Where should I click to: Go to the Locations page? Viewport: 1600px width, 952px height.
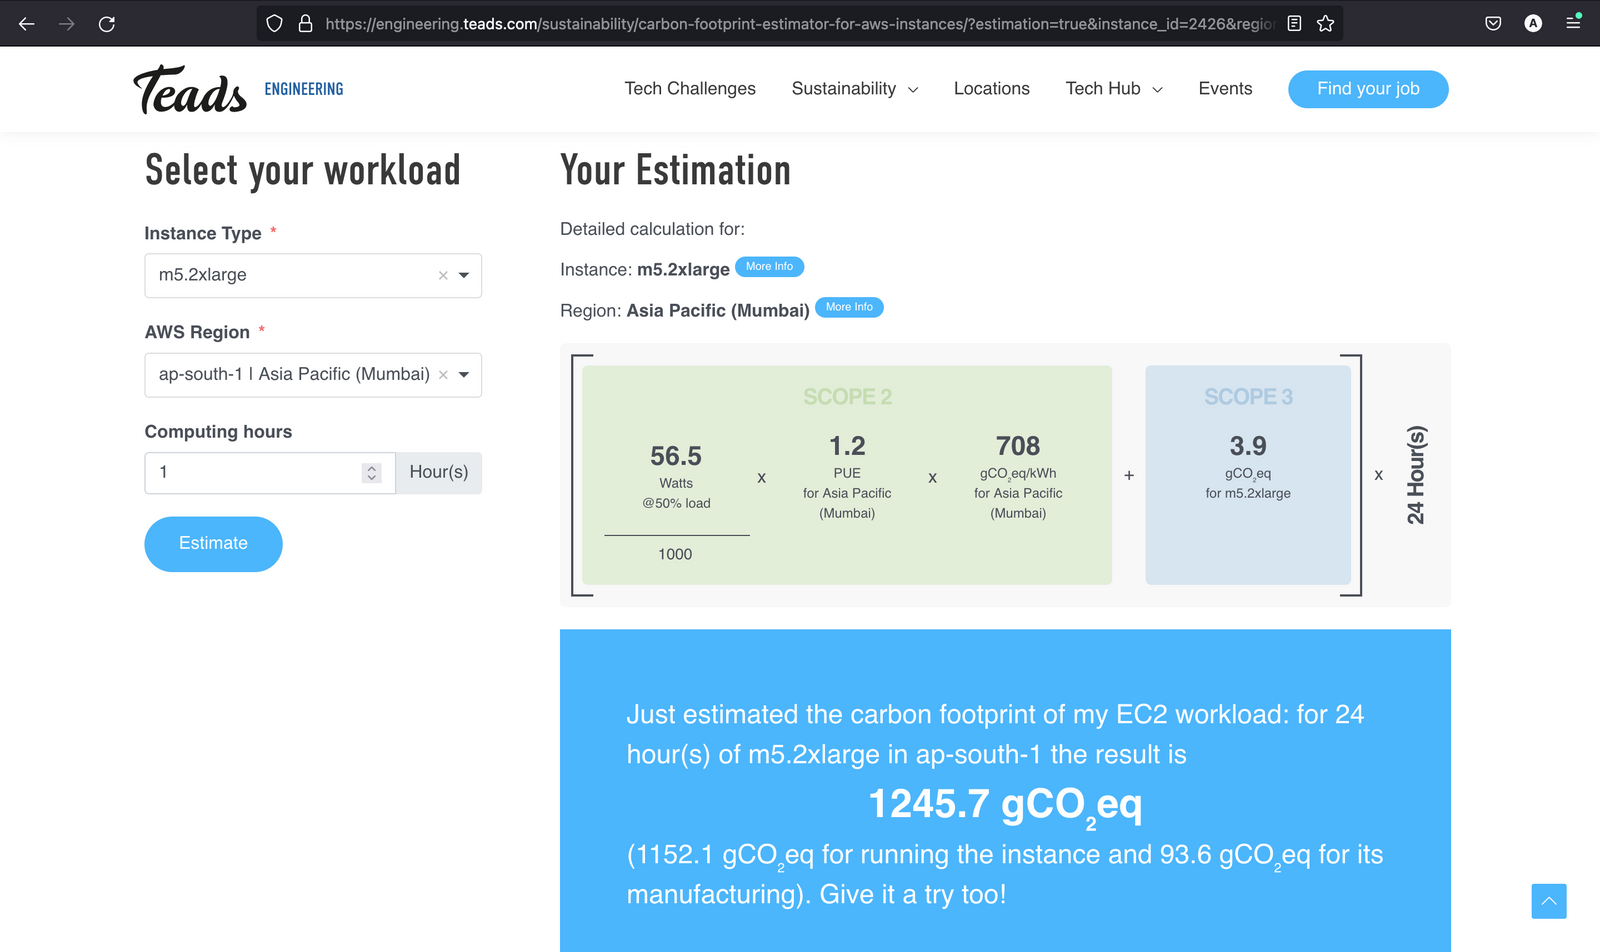(992, 89)
